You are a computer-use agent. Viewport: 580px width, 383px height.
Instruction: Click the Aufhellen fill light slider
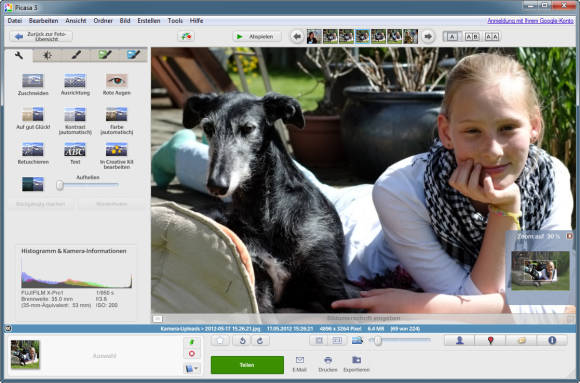click(x=88, y=185)
